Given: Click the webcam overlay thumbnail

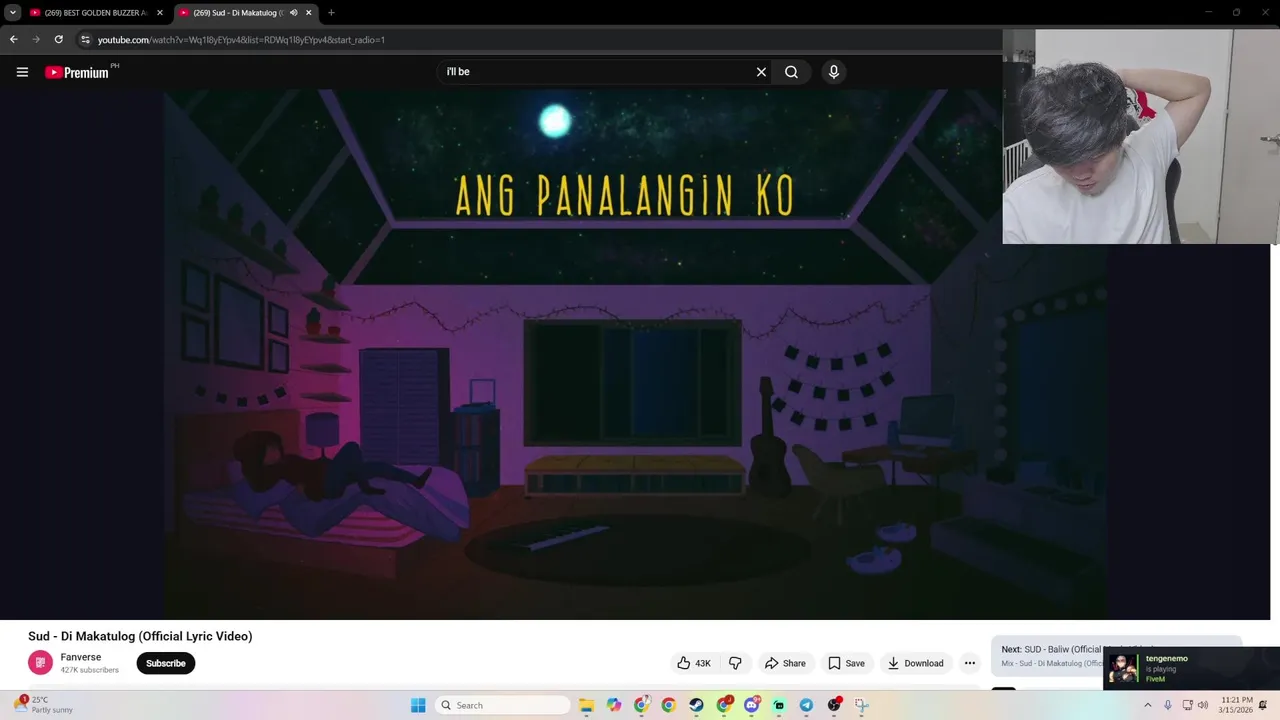Looking at the screenshot, I should click(x=1141, y=136).
